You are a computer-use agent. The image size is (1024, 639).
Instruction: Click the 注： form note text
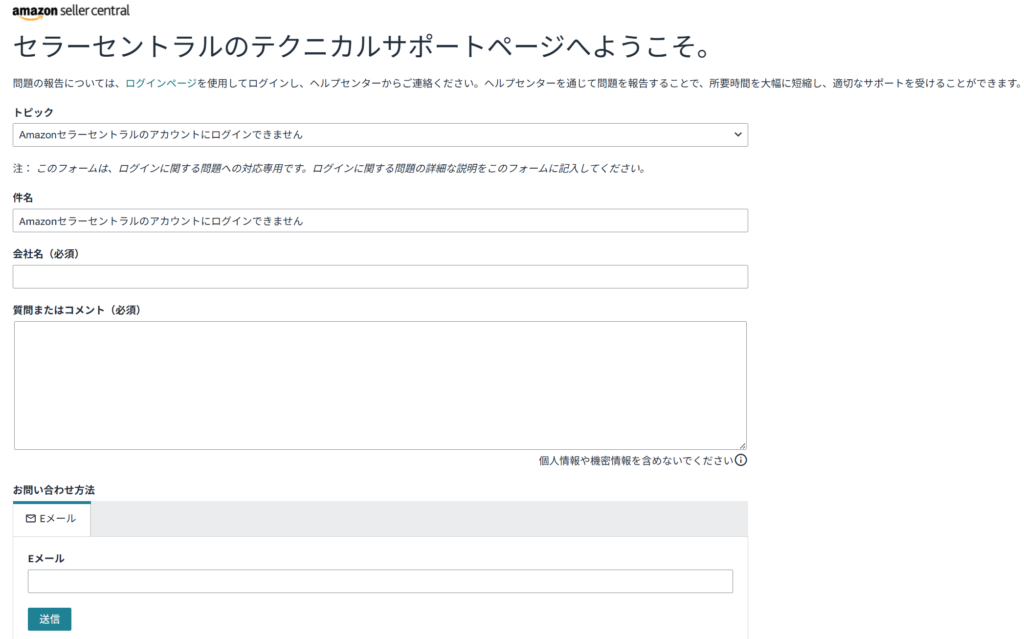tap(330, 169)
